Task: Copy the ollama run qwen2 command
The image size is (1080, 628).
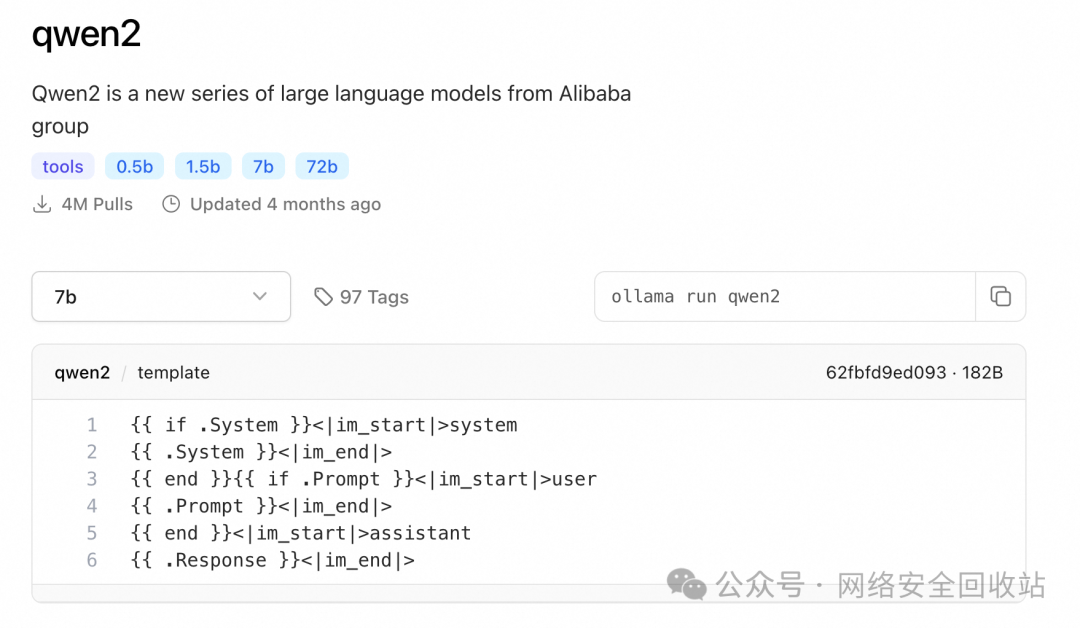Action: pyautogui.click(x=1000, y=296)
